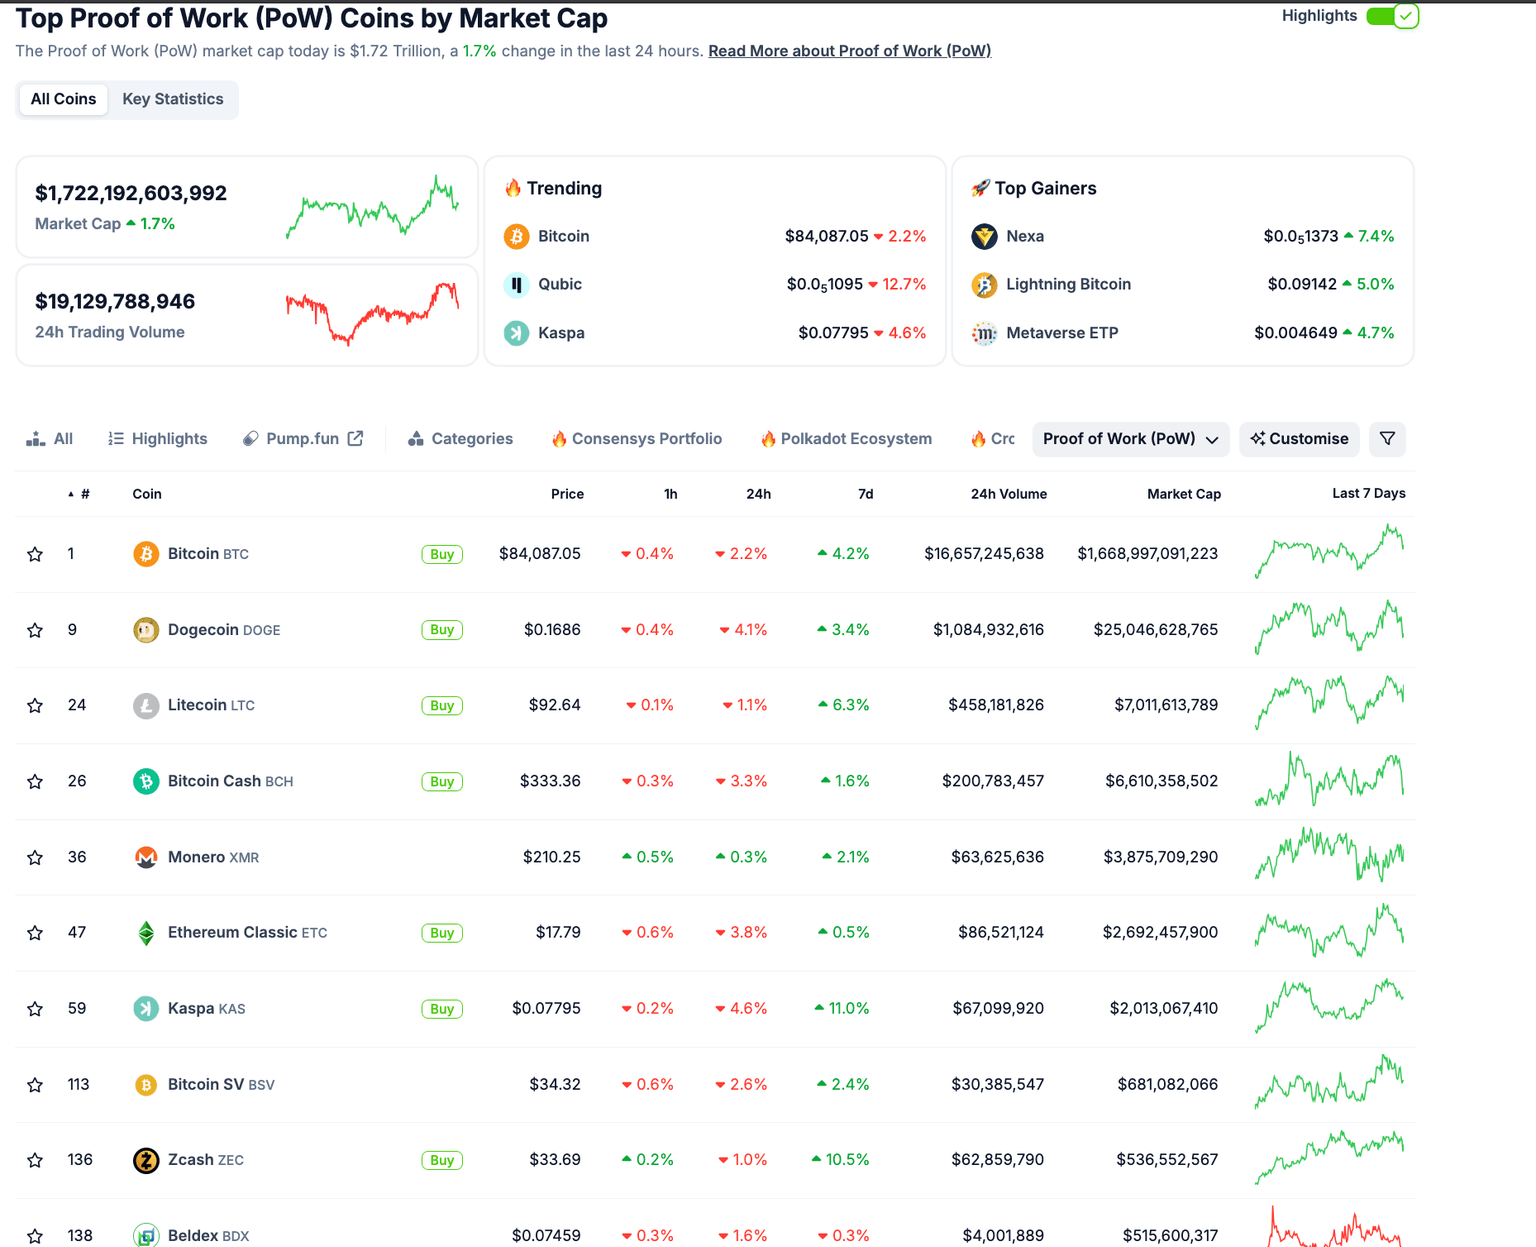Image resolution: width=1536 pixels, height=1247 pixels.
Task: Open the Proof of Work (PoW) dropdown
Action: click(x=1130, y=438)
